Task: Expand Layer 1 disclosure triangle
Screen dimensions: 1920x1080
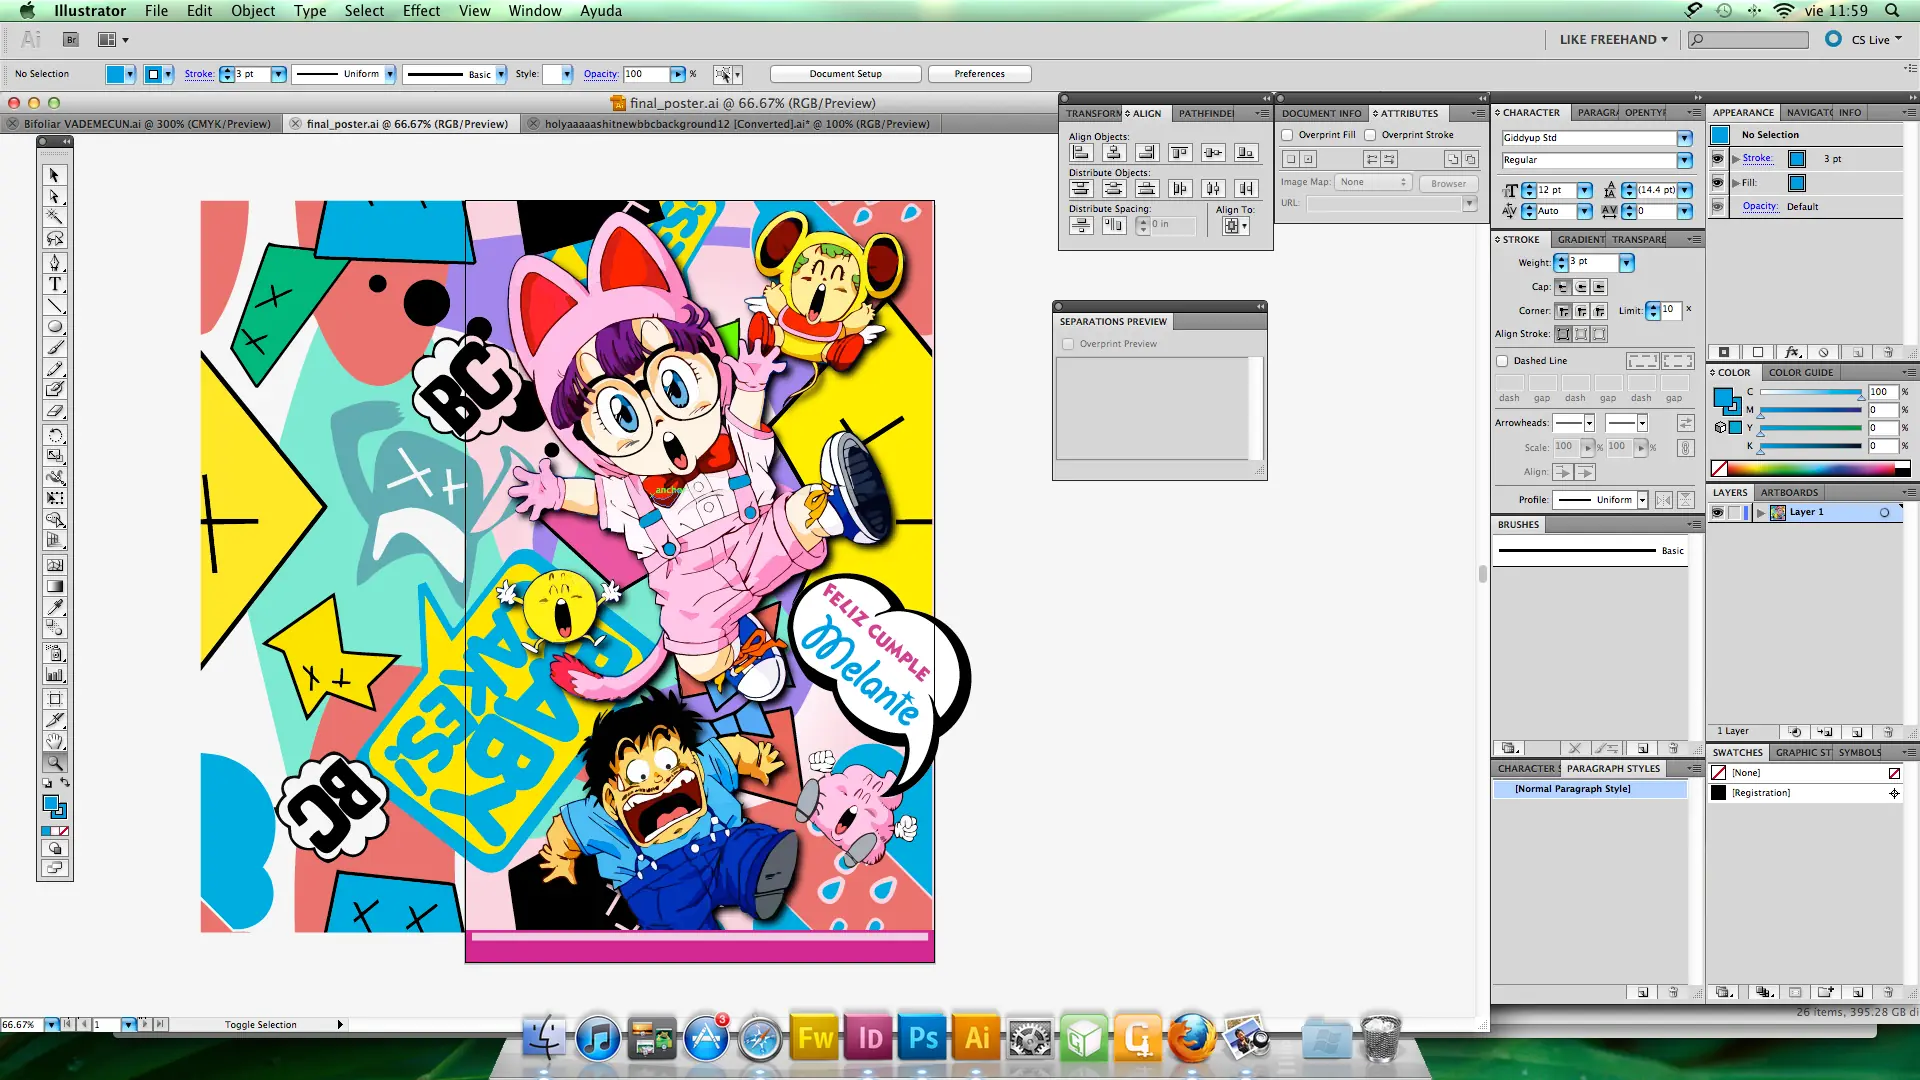Action: tap(1761, 512)
